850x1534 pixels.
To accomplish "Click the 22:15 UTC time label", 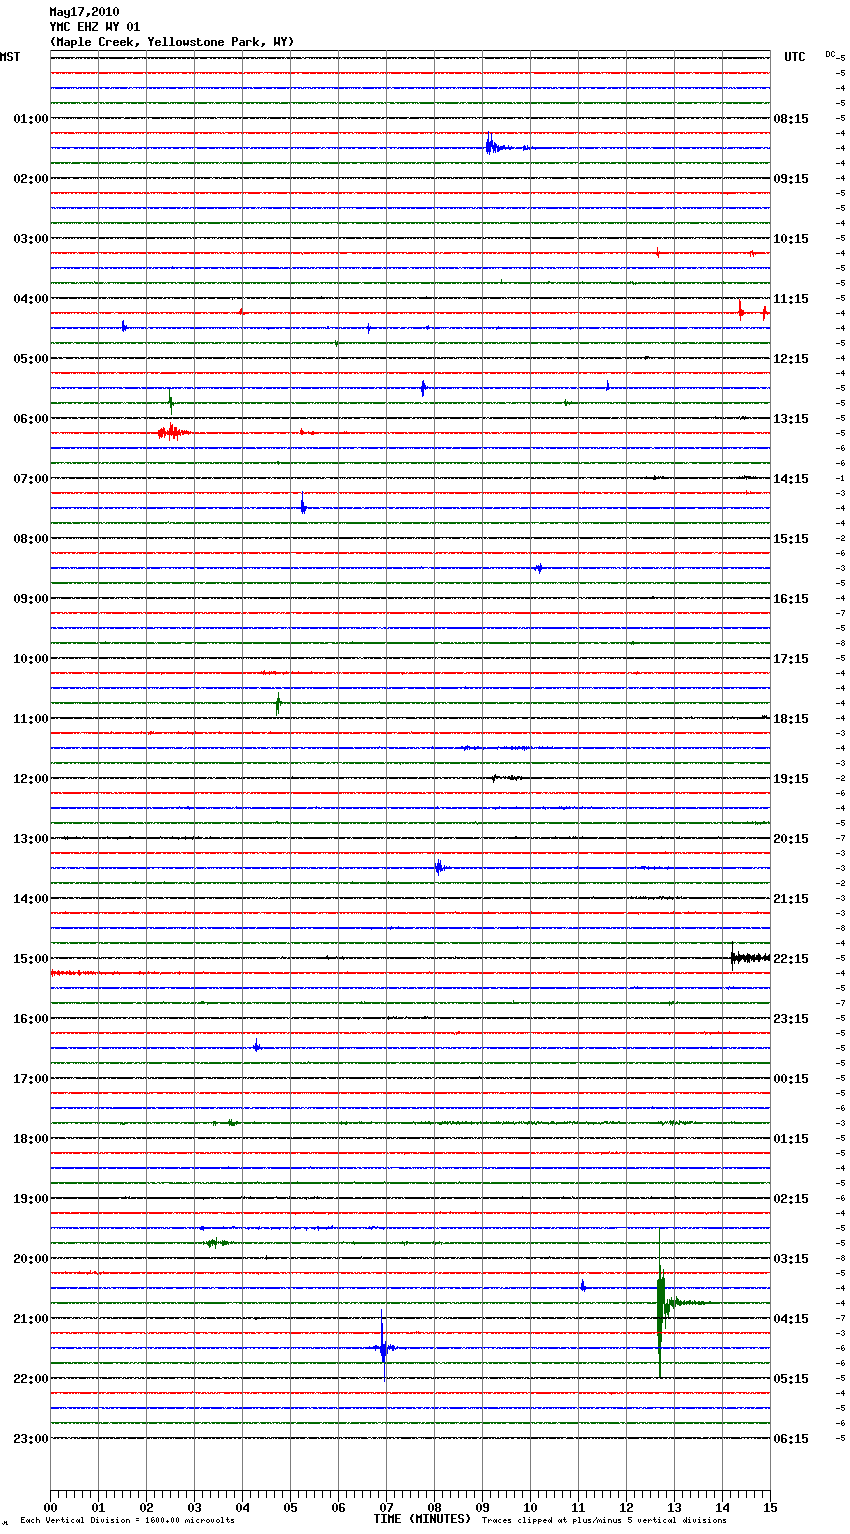I will [791, 958].
